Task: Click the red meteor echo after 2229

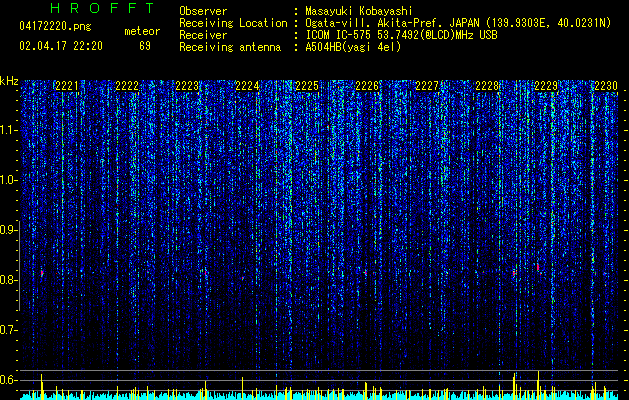Action: point(538,267)
